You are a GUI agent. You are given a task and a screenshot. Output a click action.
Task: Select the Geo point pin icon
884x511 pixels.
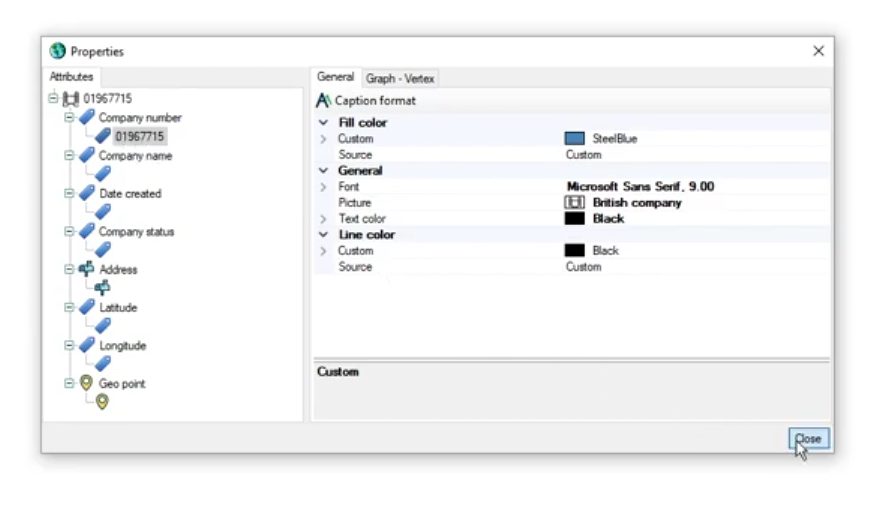tap(86, 383)
